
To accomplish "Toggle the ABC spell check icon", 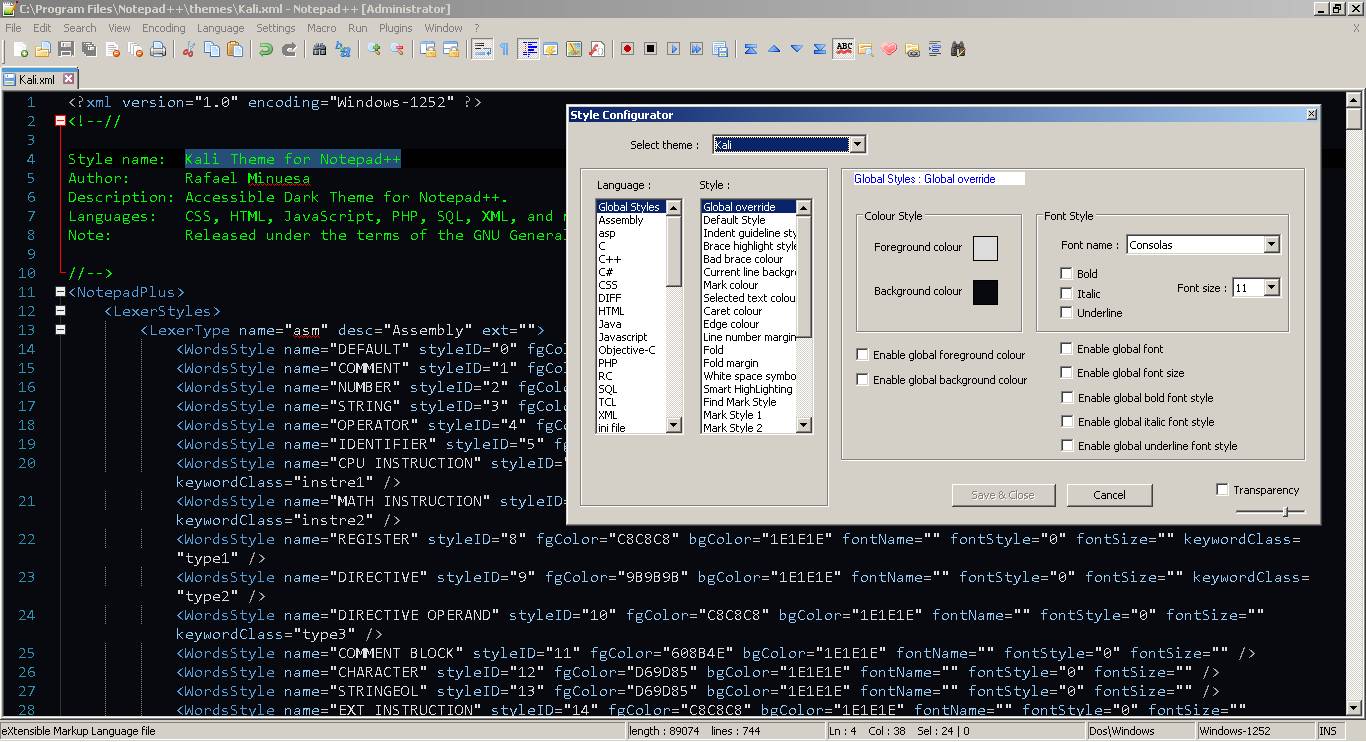I will pyautogui.click(x=843, y=49).
